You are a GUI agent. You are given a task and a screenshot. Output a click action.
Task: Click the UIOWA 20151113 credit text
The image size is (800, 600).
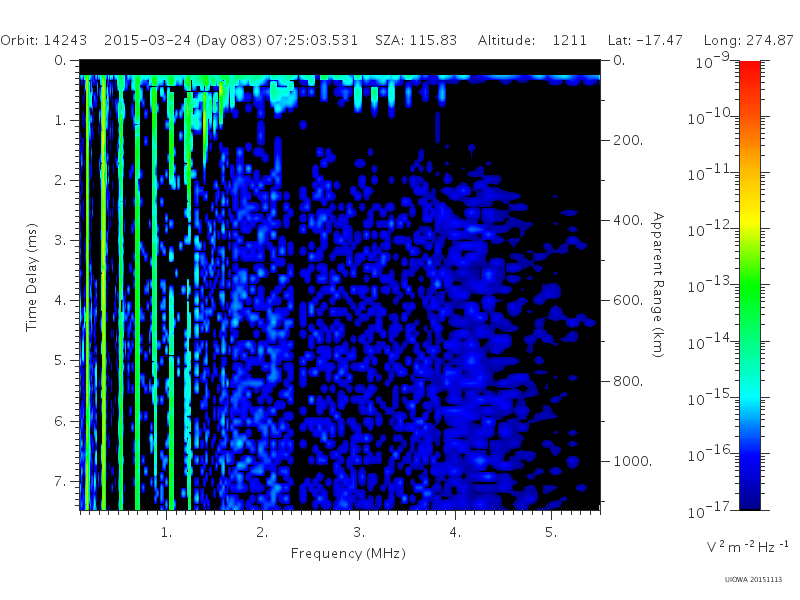(x=753, y=579)
